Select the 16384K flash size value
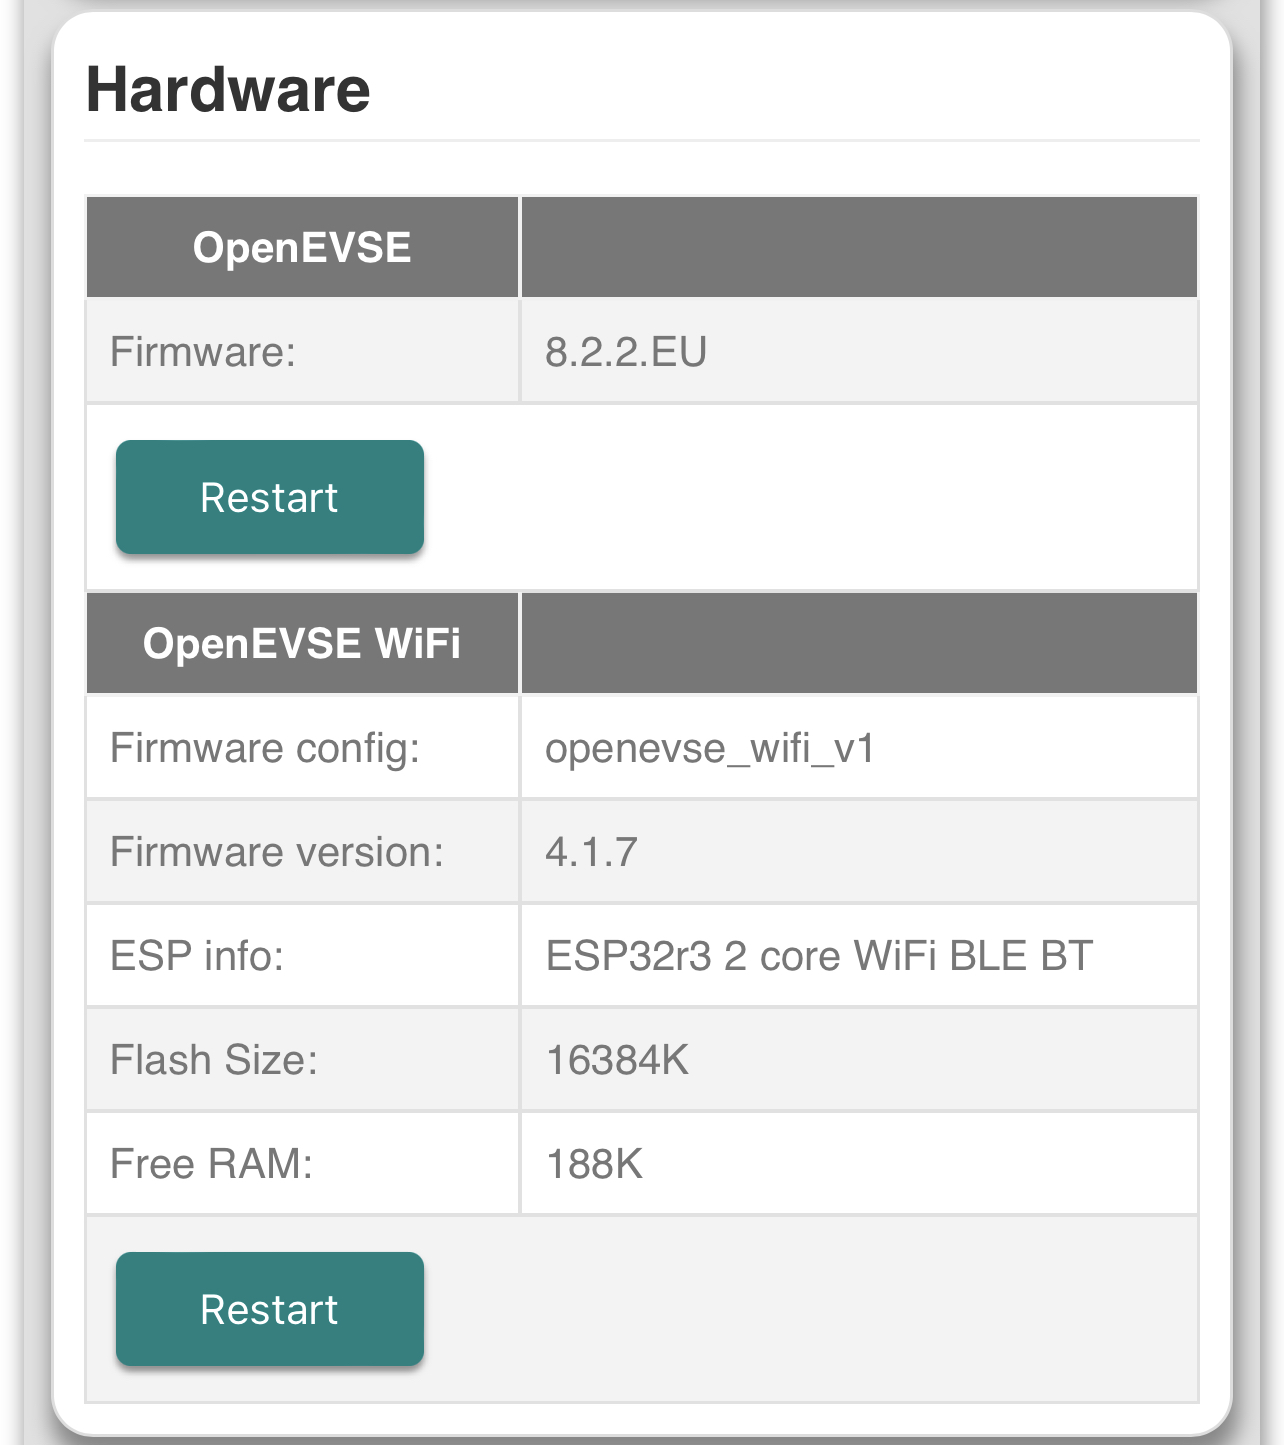 617,1059
